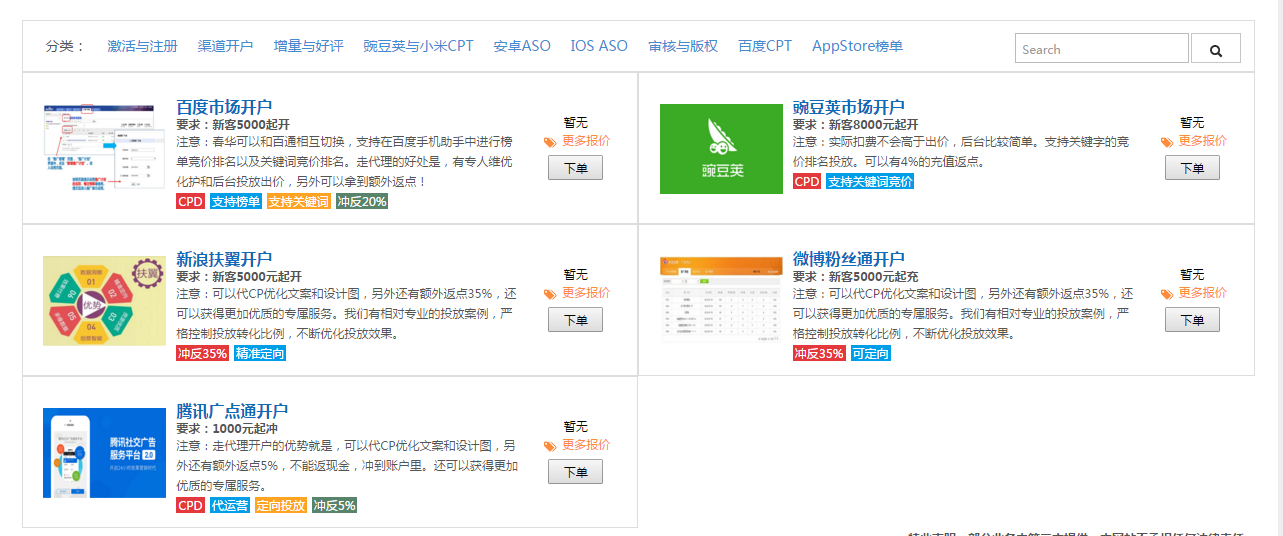Click the 可定向 tag under 微博粉丝通开户

[x=870, y=353]
